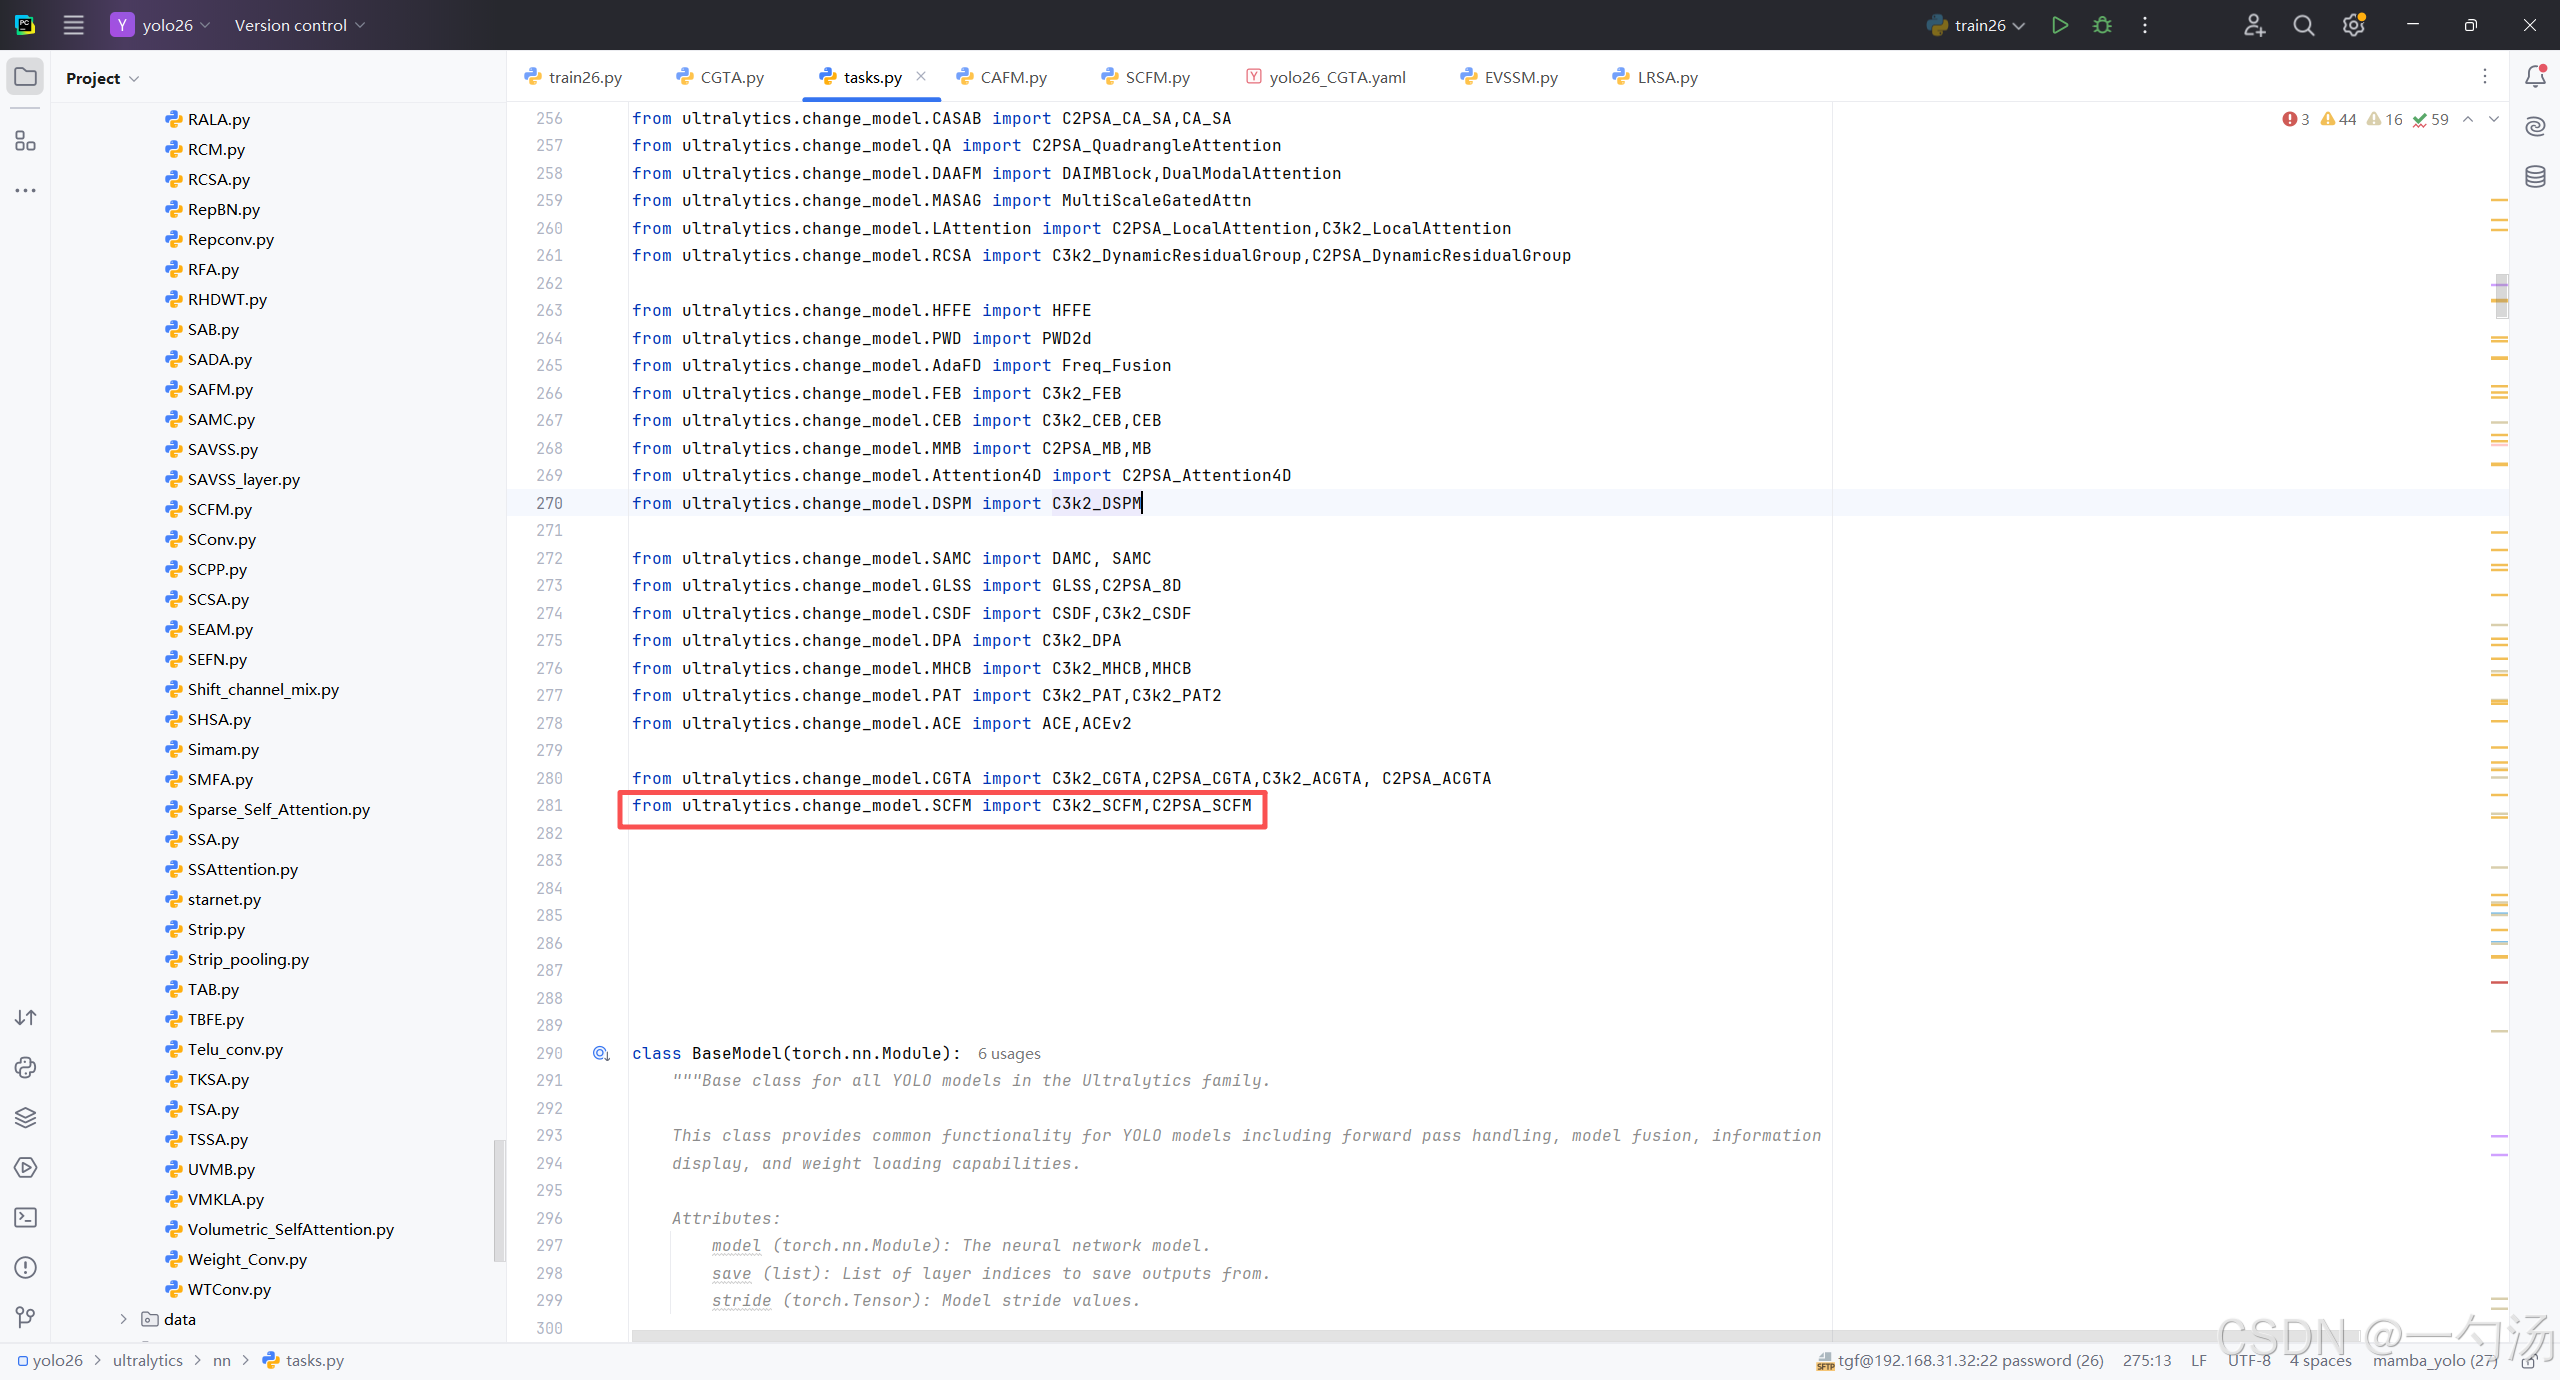Open Python Packages layers icon
Image resolution: width=2560 pixels, height=1380 pixels.
click(25, 1117)
